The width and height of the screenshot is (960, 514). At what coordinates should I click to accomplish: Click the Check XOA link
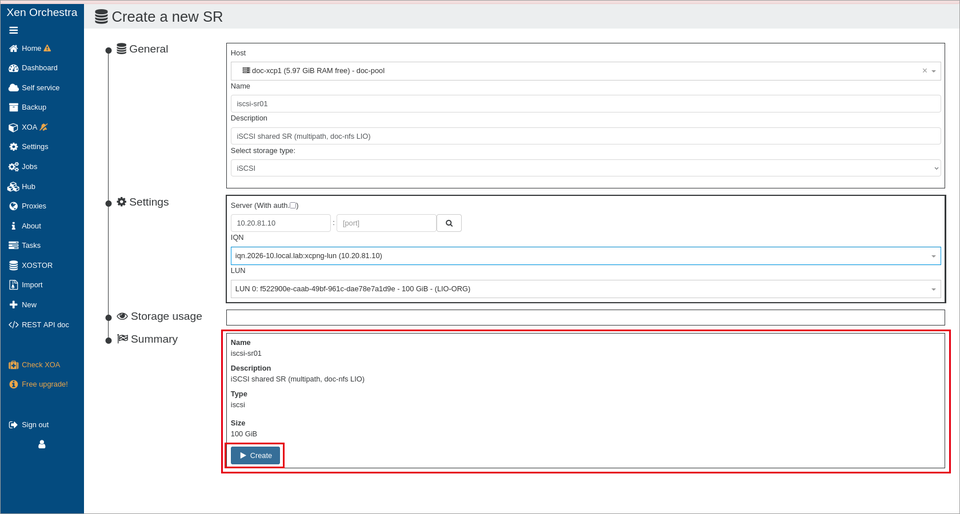pyautogui.click(x=41, y=365)
